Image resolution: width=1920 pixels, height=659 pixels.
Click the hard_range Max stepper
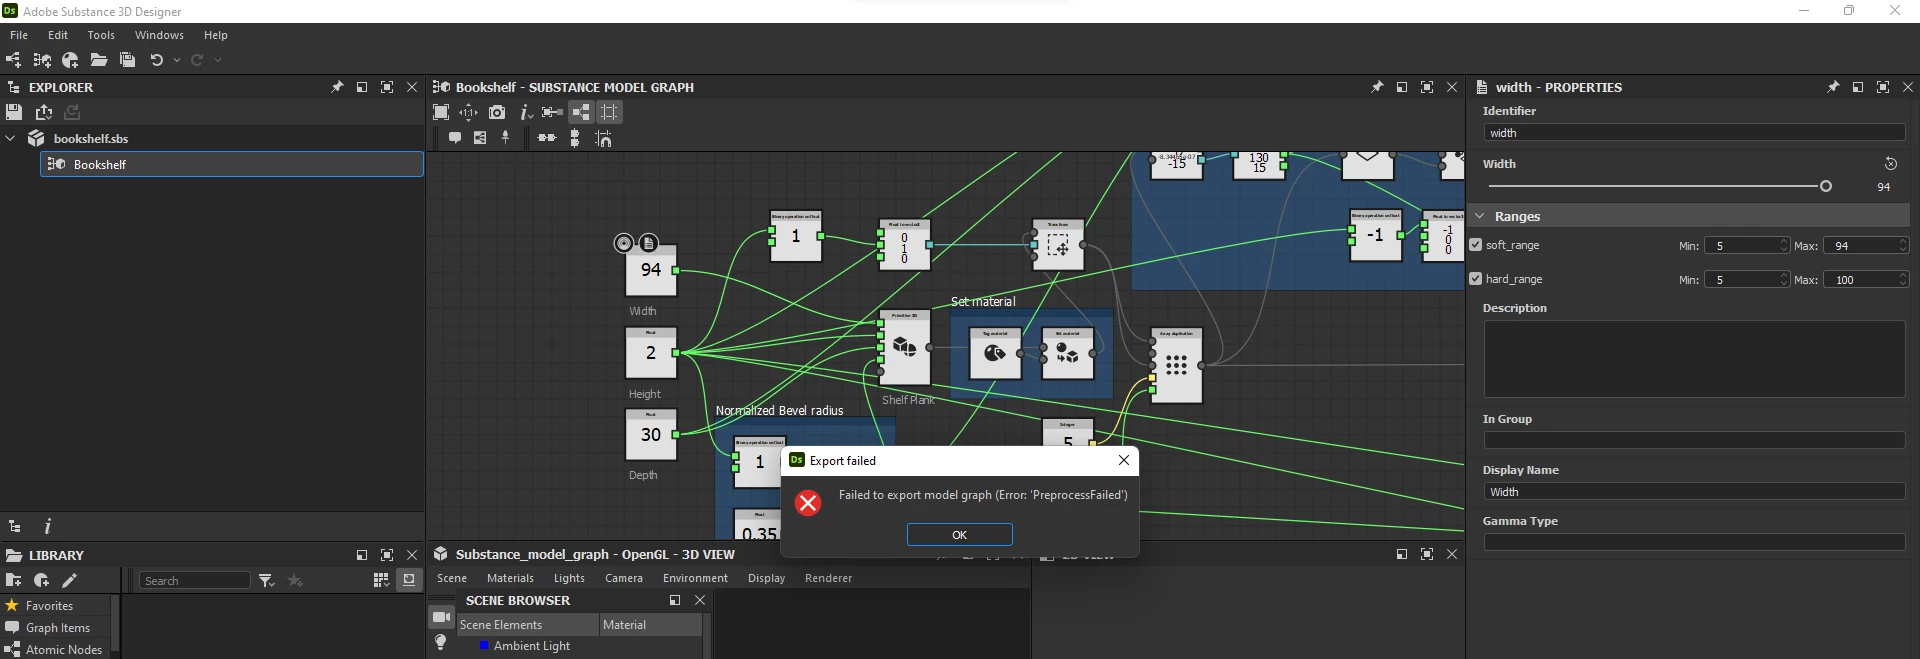(x=1902, y=279)
